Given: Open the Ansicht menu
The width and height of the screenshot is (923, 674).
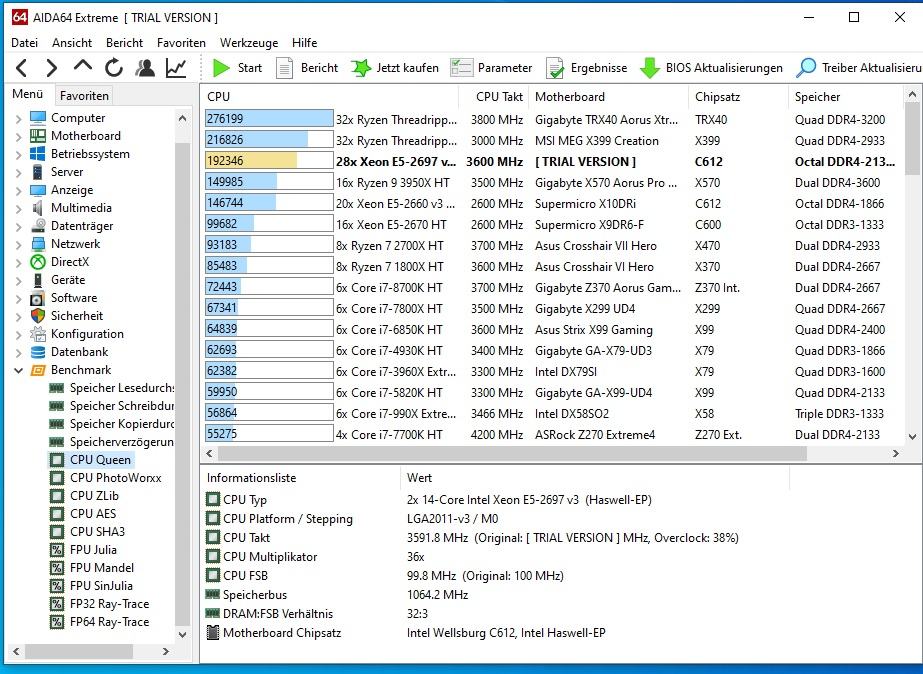Looking at the screenshot, I should click(72, 42).
